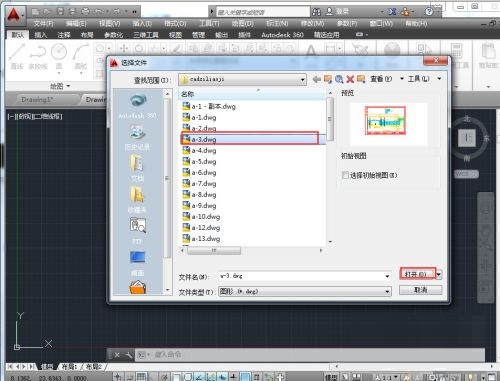Click the red X delete icon in dialog

[x=350, y=79]
